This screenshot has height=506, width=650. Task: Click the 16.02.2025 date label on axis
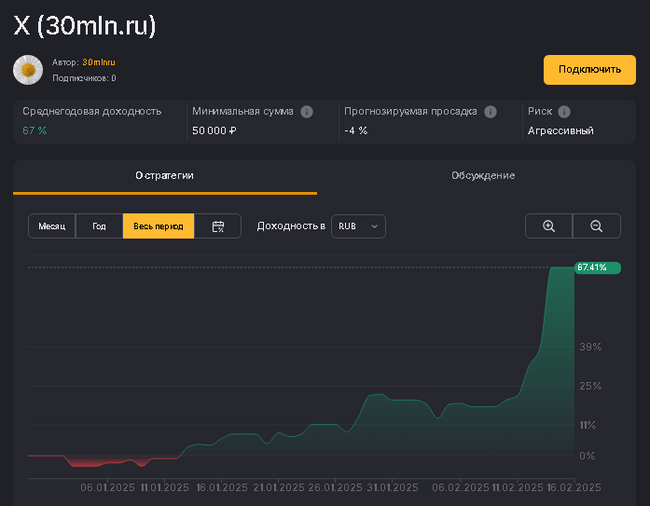click(574, 488)
